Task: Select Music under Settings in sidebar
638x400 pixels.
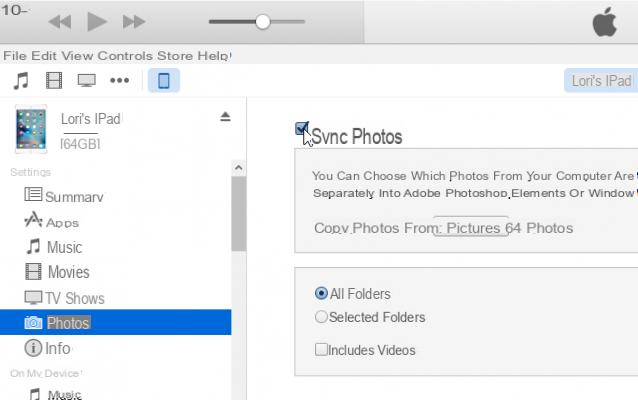Action: pos(65,247)
